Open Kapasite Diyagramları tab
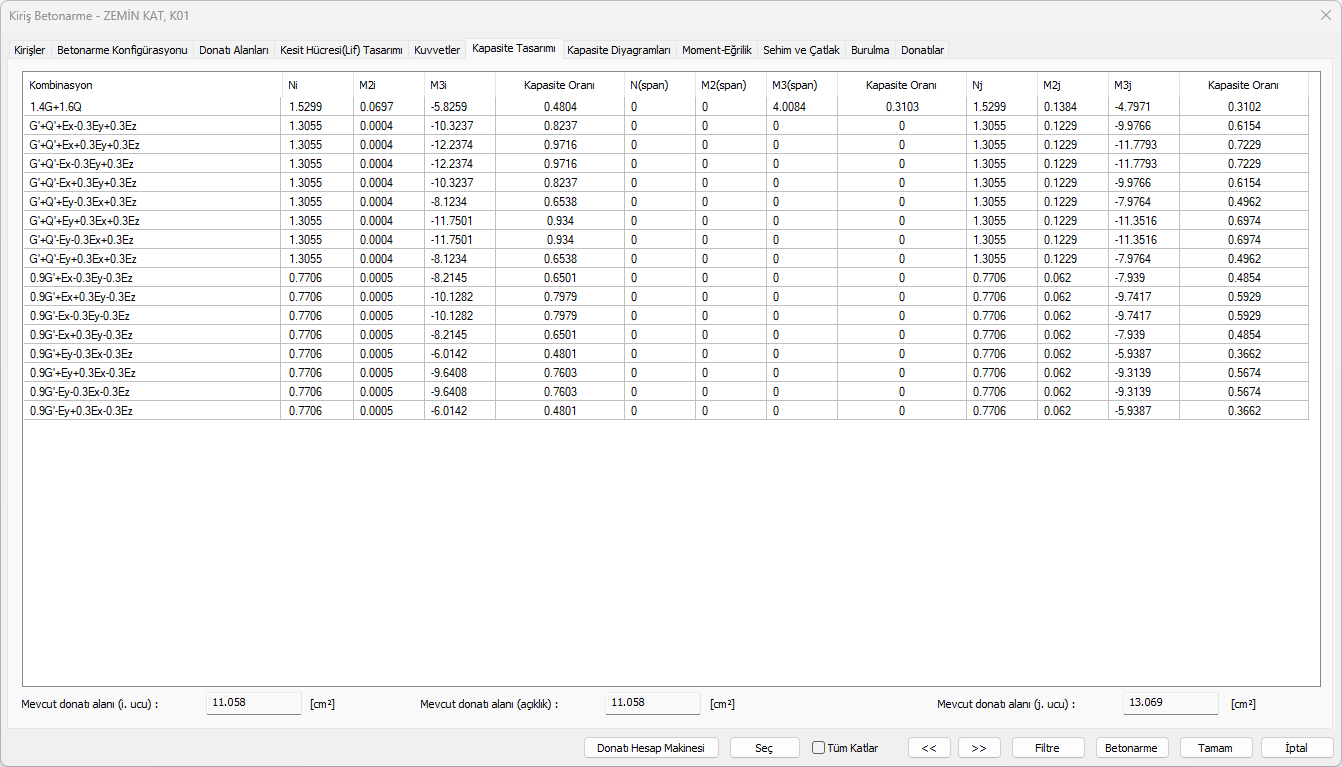 618,50
